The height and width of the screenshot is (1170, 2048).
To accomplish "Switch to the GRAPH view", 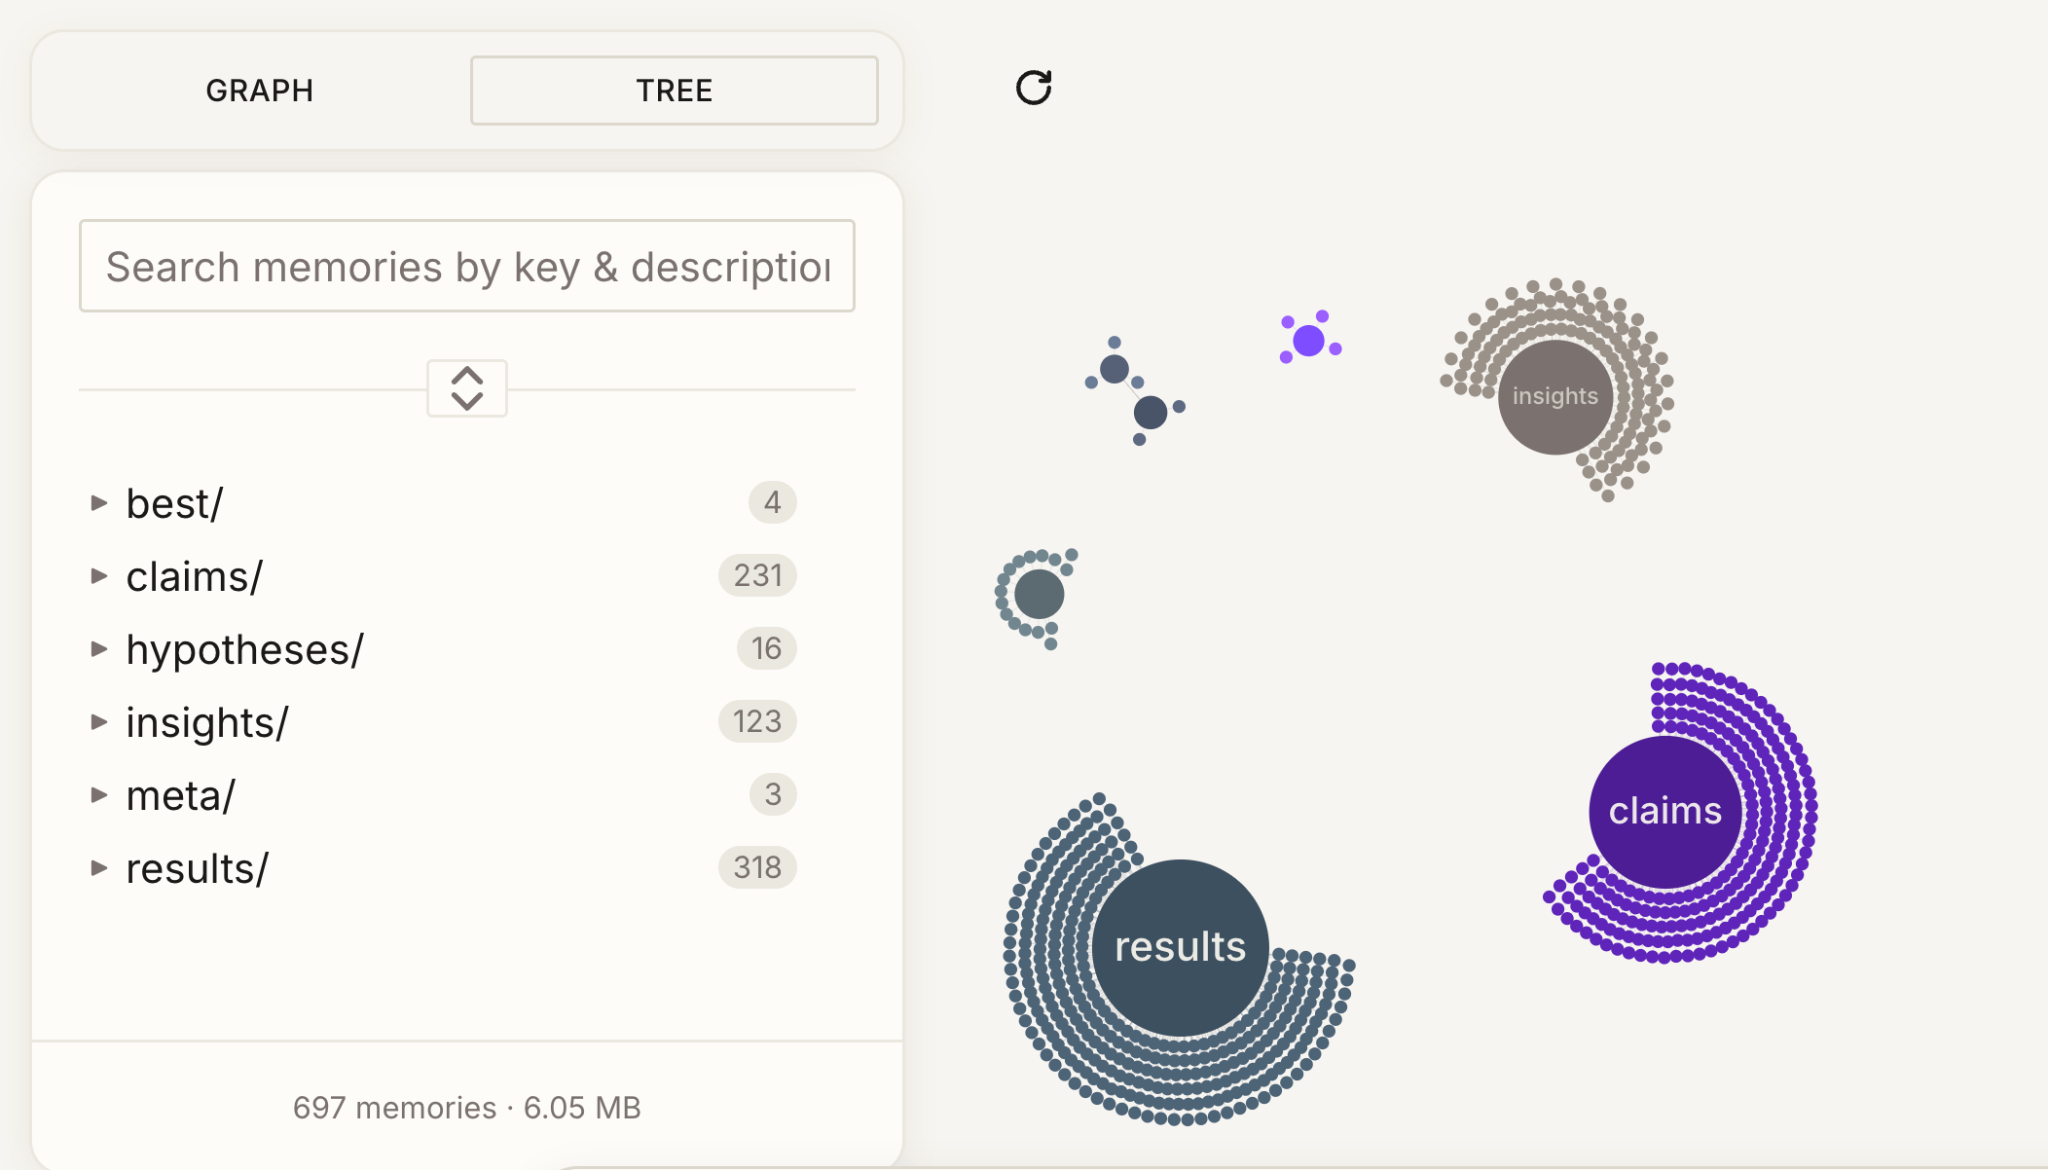I will tap(259, 90).
